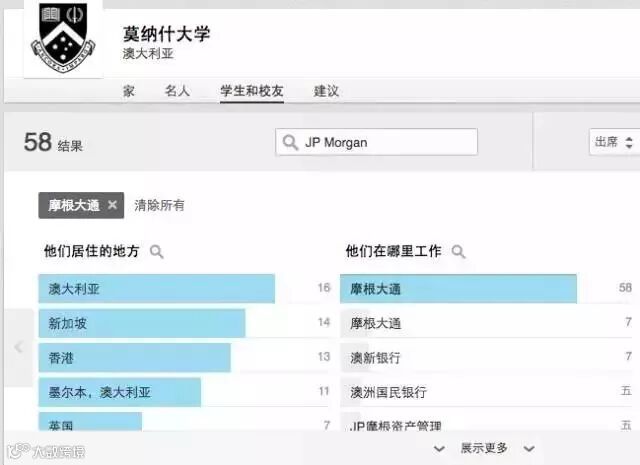Search within 他们居住的地方 using magnifier icon
Image resolution: width=640 pixels, height=465 pixels.
[x=157, y=251]
